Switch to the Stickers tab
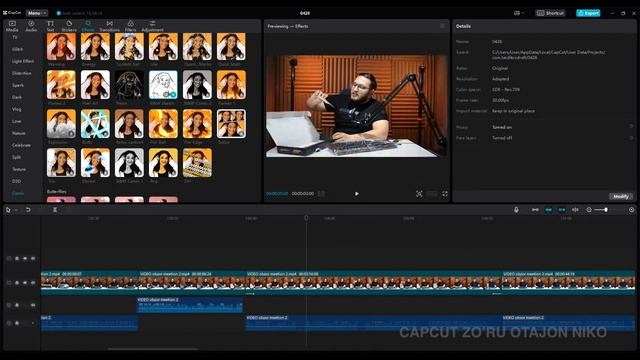The image size is (640, 360). pyautogui.click(x=69, y=26)
